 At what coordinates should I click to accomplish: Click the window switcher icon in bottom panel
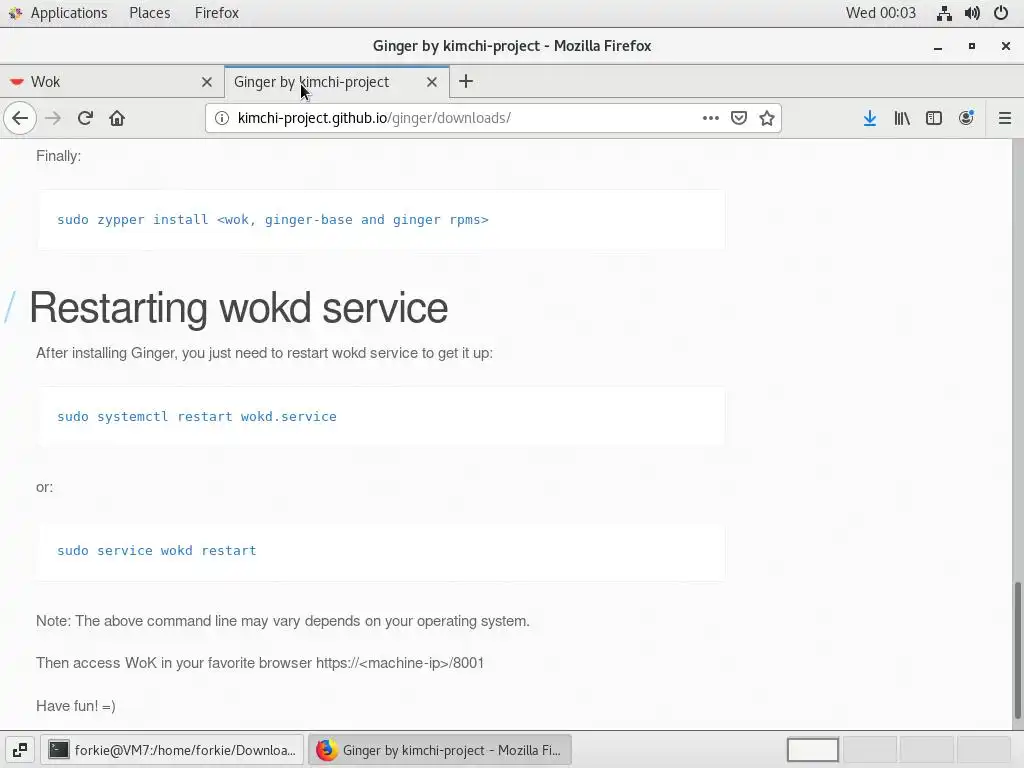click(20, 750)
